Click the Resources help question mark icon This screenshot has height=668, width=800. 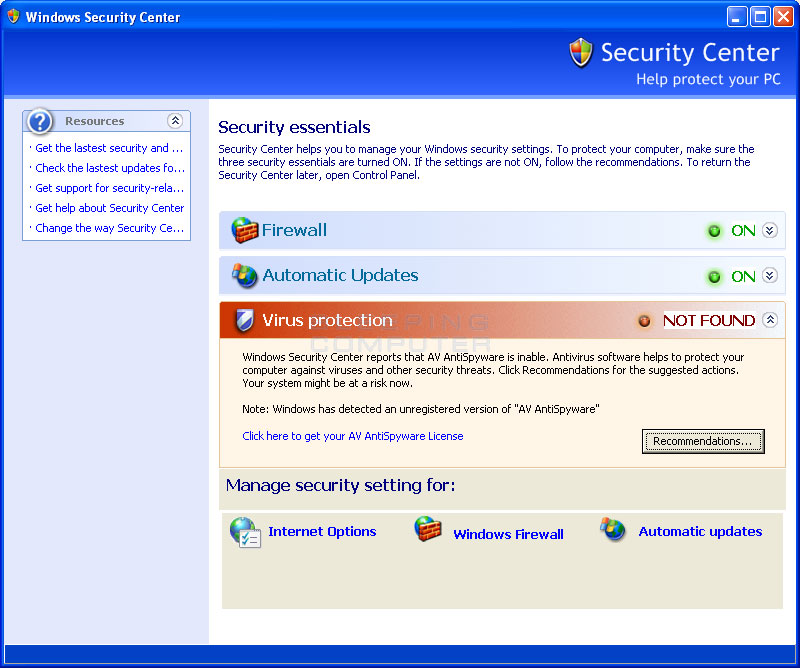coord(40,121)
